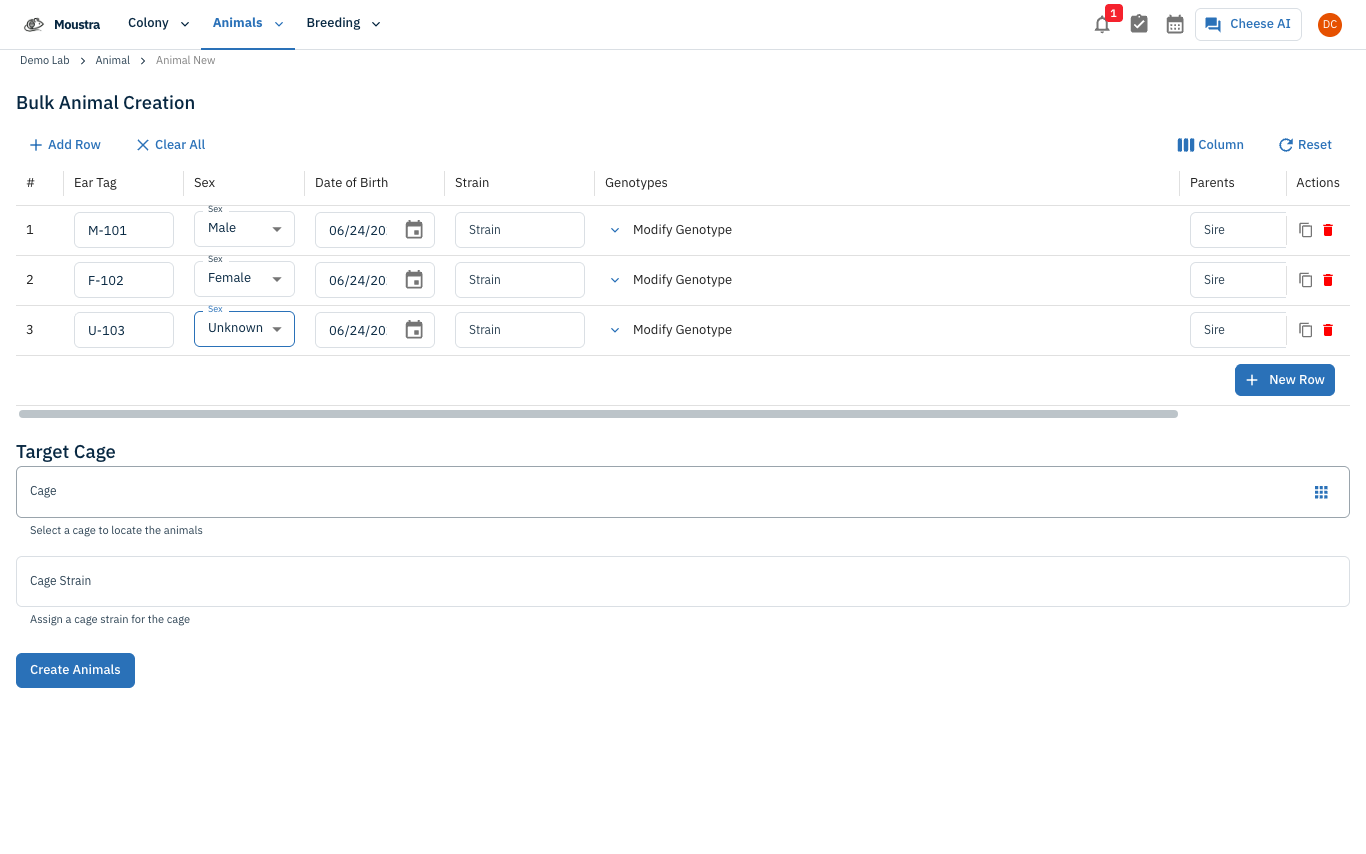Click the New Row button
Viewport: 1366px width, 854px height.
pyautogui.click(x=1285, y=380)
